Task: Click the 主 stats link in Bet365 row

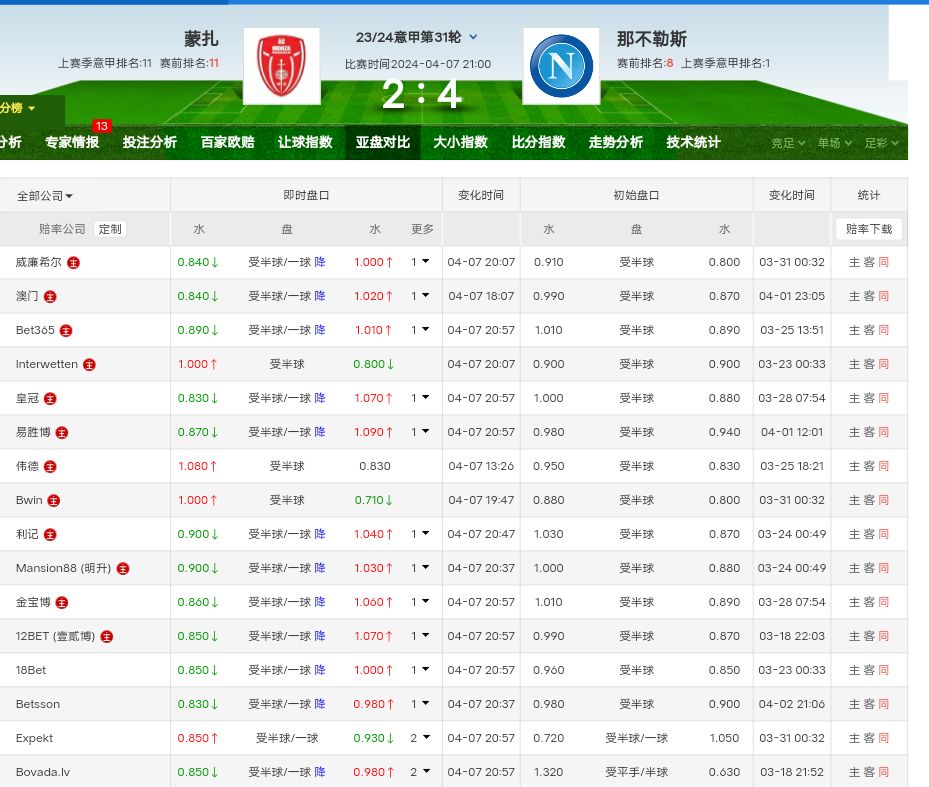Action: tap(854, 331)
